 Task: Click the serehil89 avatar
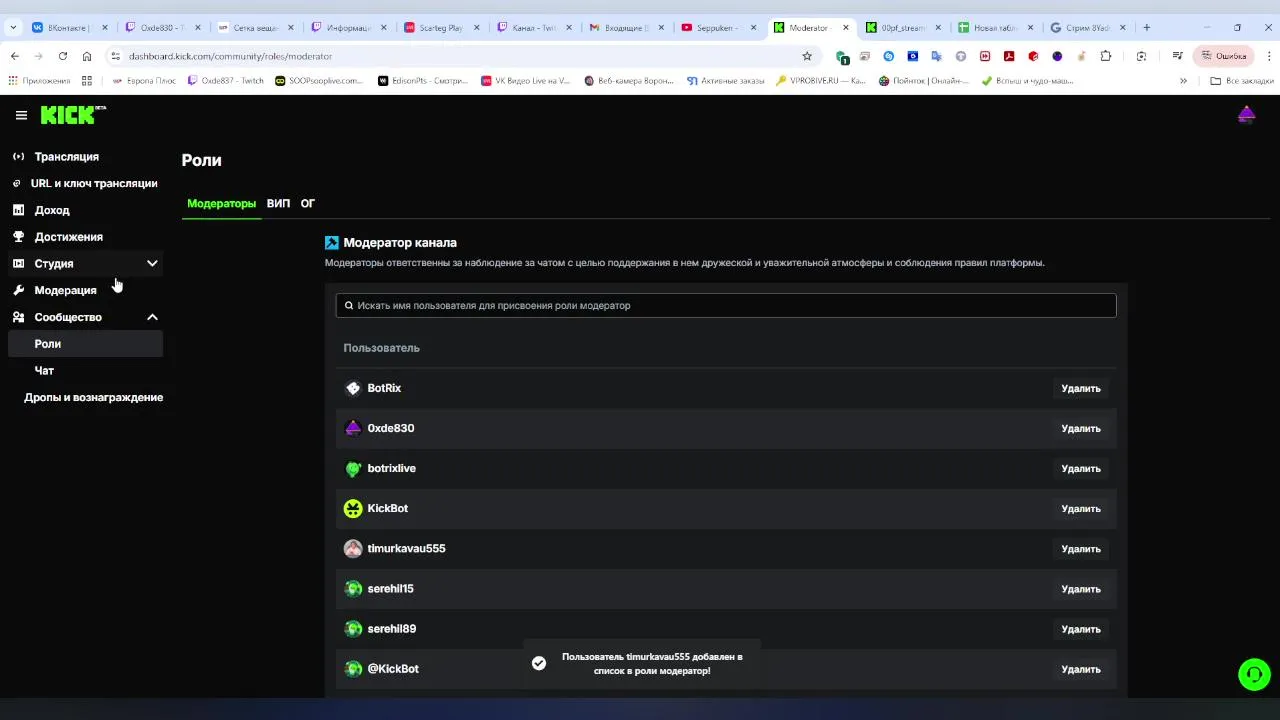(353, 629)
